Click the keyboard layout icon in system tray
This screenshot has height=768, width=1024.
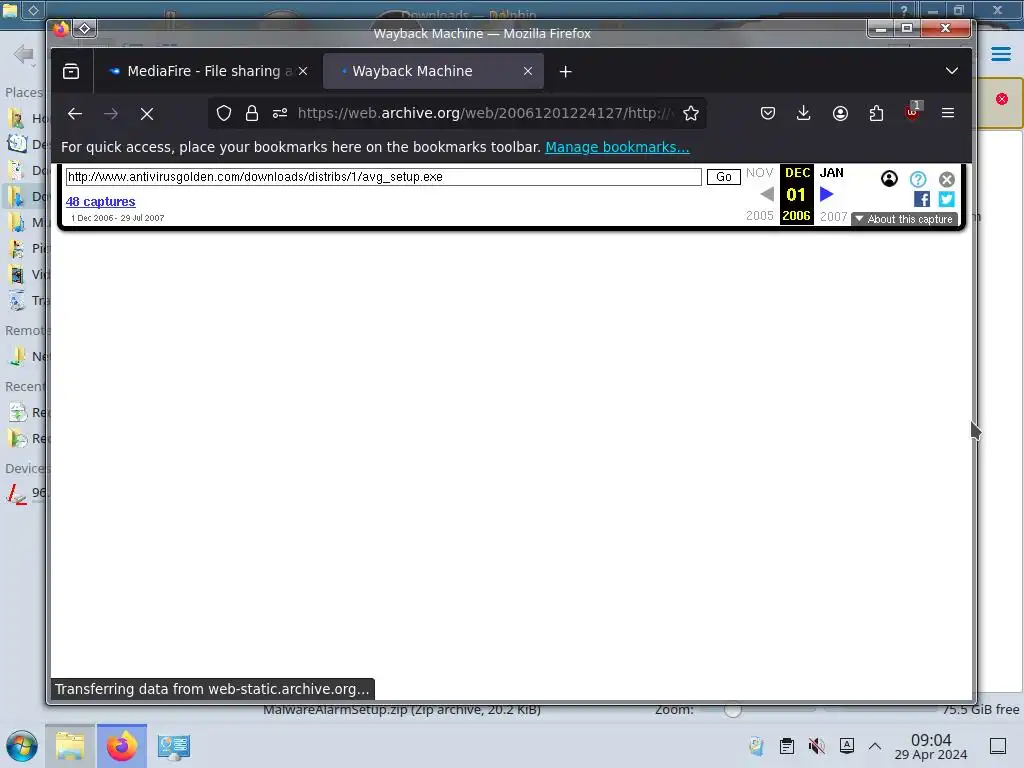point(846,746)
